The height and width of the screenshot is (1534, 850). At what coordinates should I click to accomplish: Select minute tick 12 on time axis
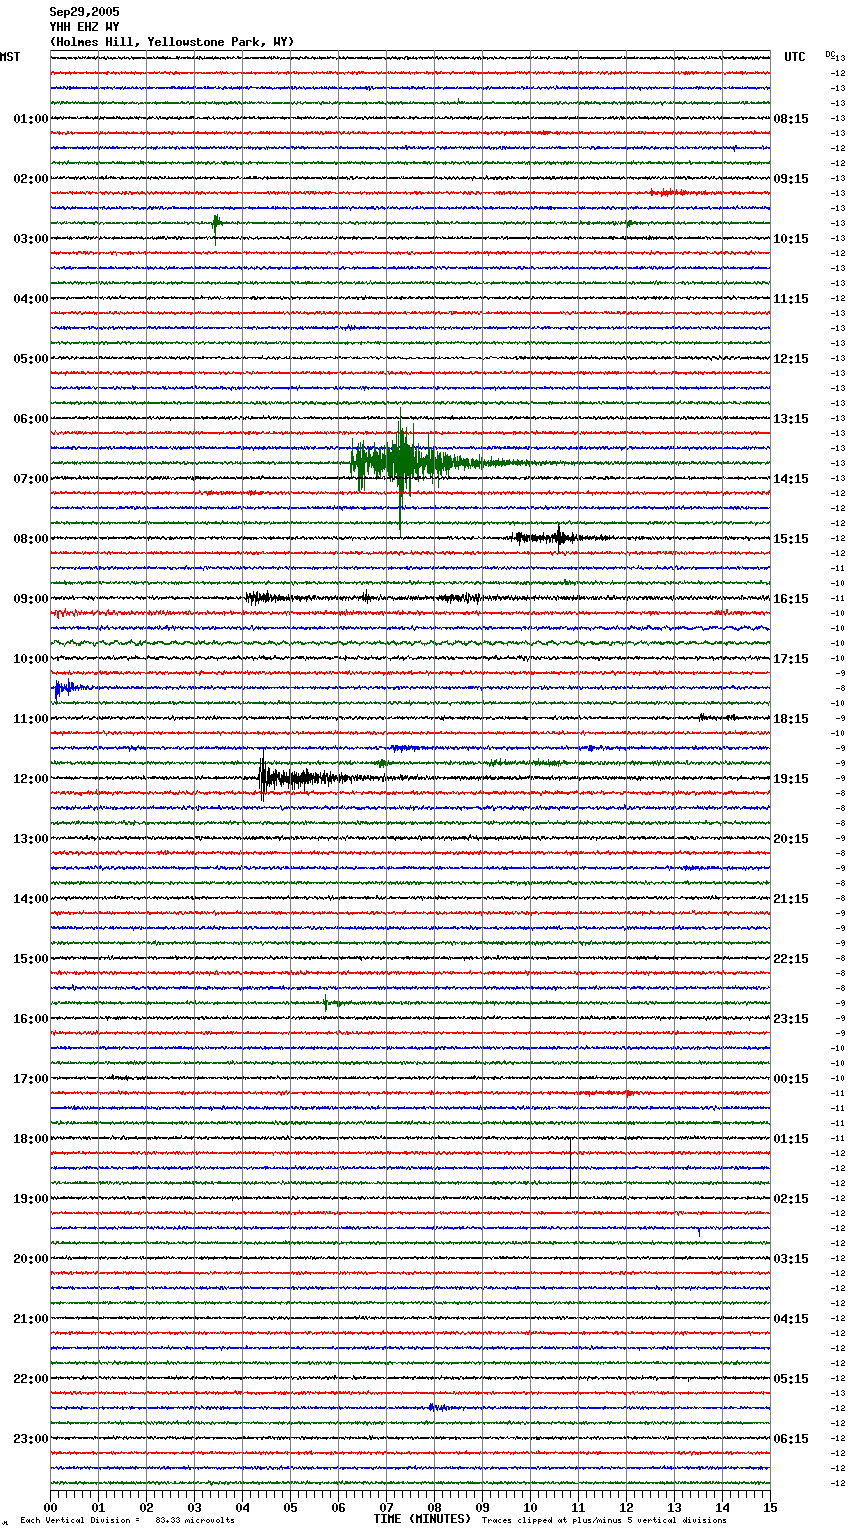coord(626,1508)
